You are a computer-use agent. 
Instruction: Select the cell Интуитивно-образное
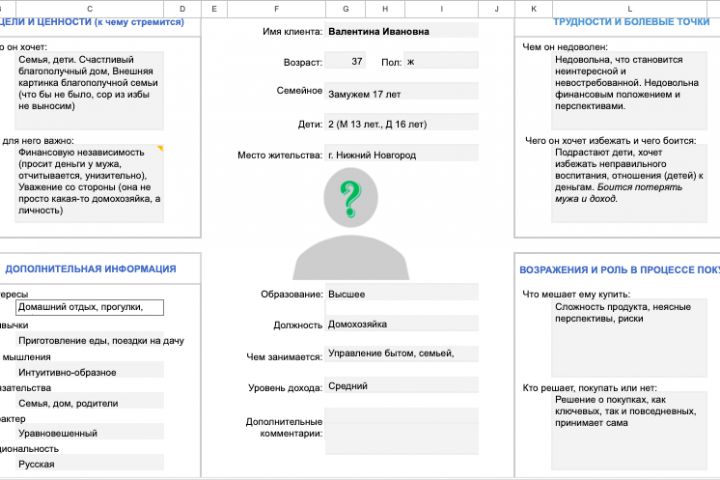[x=90, y=370]
